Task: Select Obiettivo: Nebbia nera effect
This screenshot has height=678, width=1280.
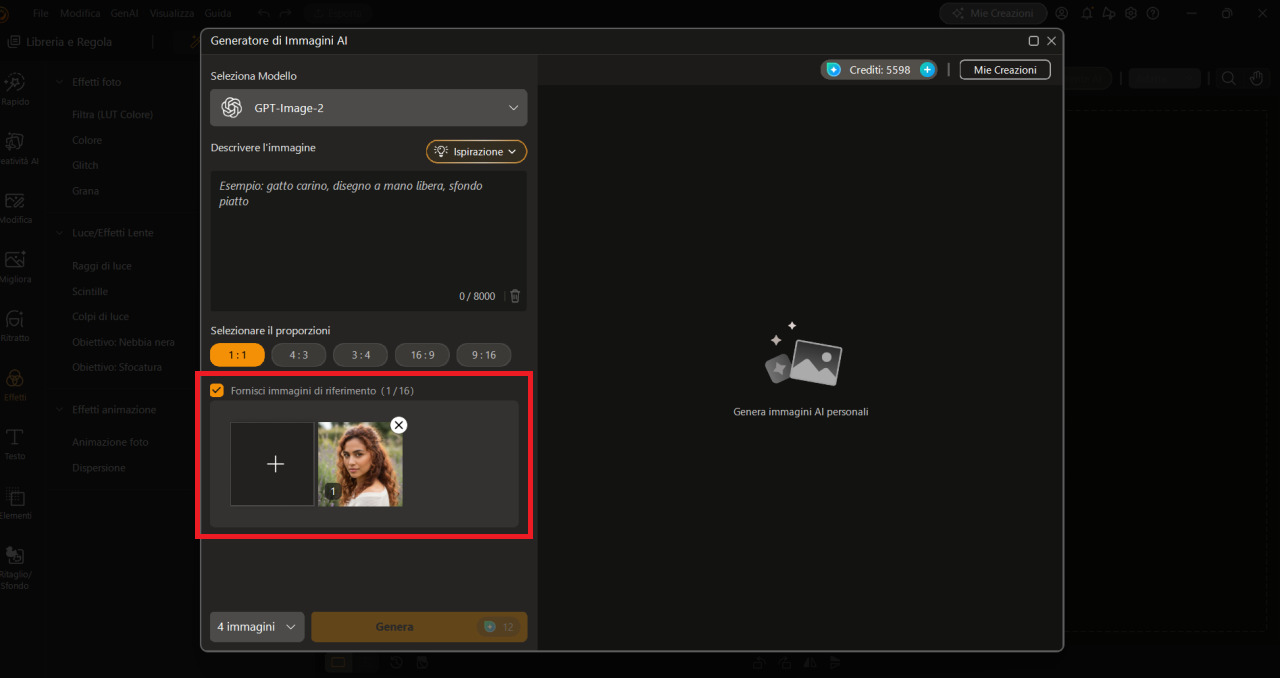Action: click(123, 342)
